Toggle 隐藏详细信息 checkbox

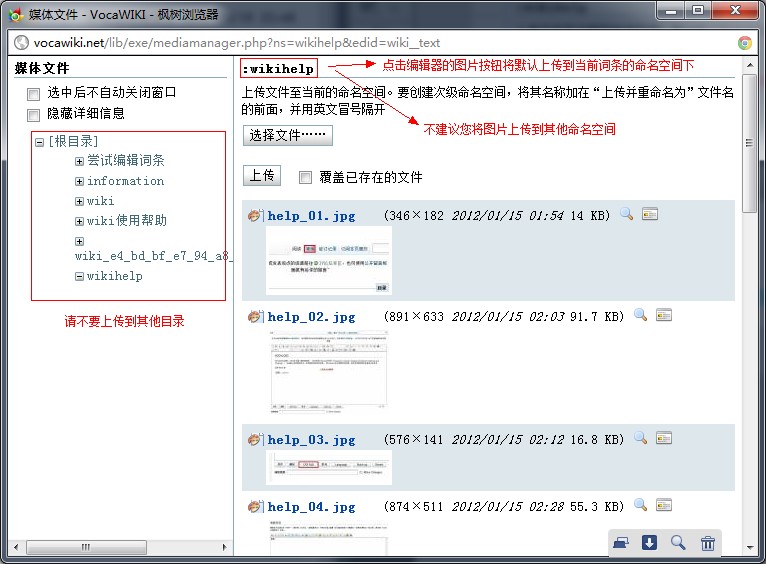click(x=33, y=115)
